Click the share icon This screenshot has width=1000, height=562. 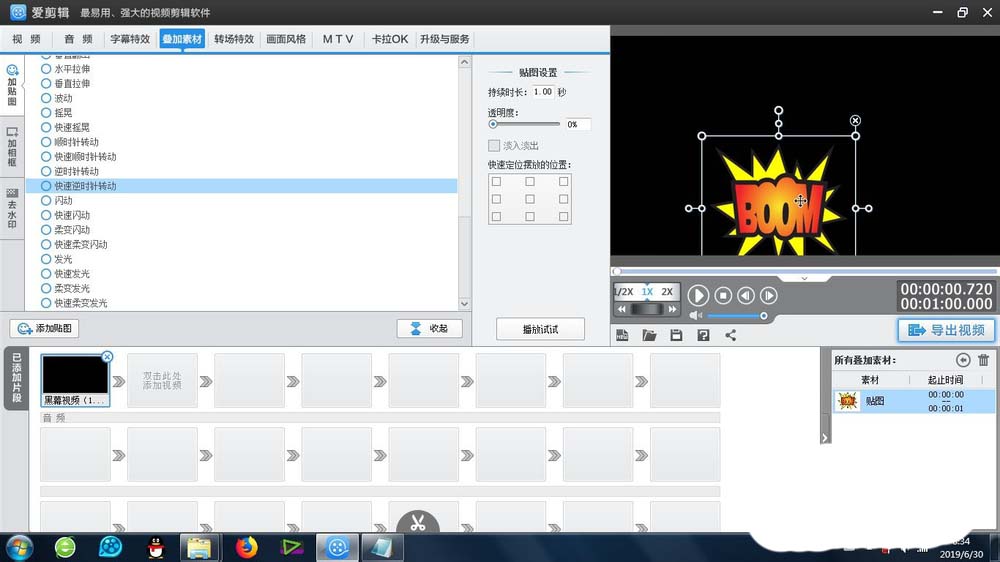tap(730, 336)
